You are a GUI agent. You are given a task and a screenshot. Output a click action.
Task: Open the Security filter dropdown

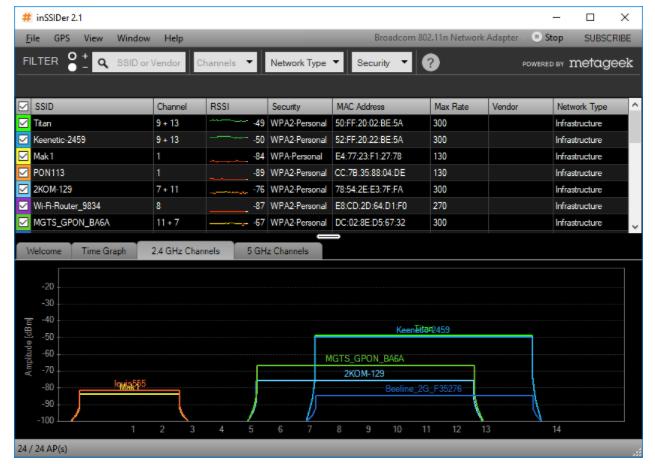(x=381, y=63)
